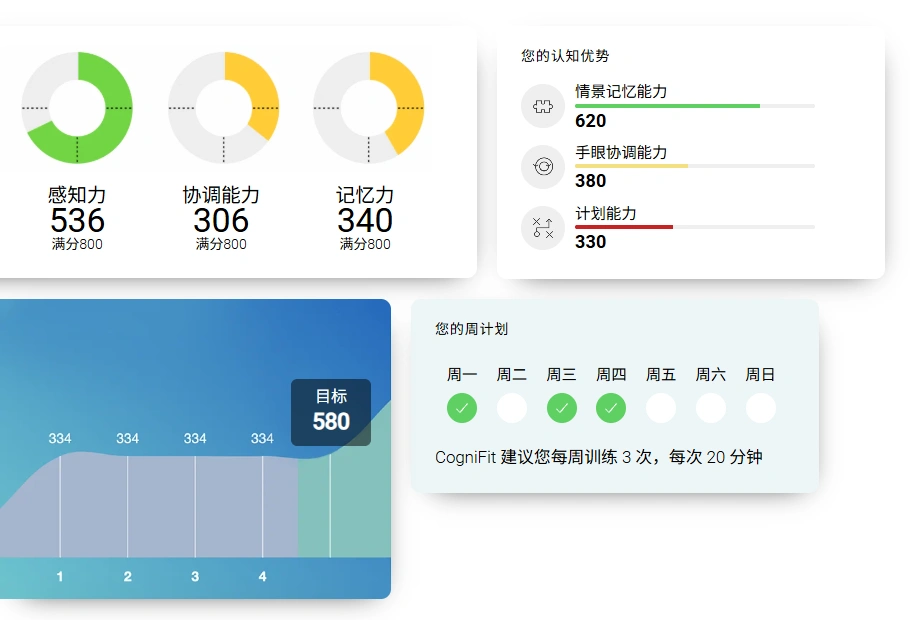Click the 您的认知优势 heading
Image resolution: width=910 pixels, height=620 pixels.
coord(565,56)
